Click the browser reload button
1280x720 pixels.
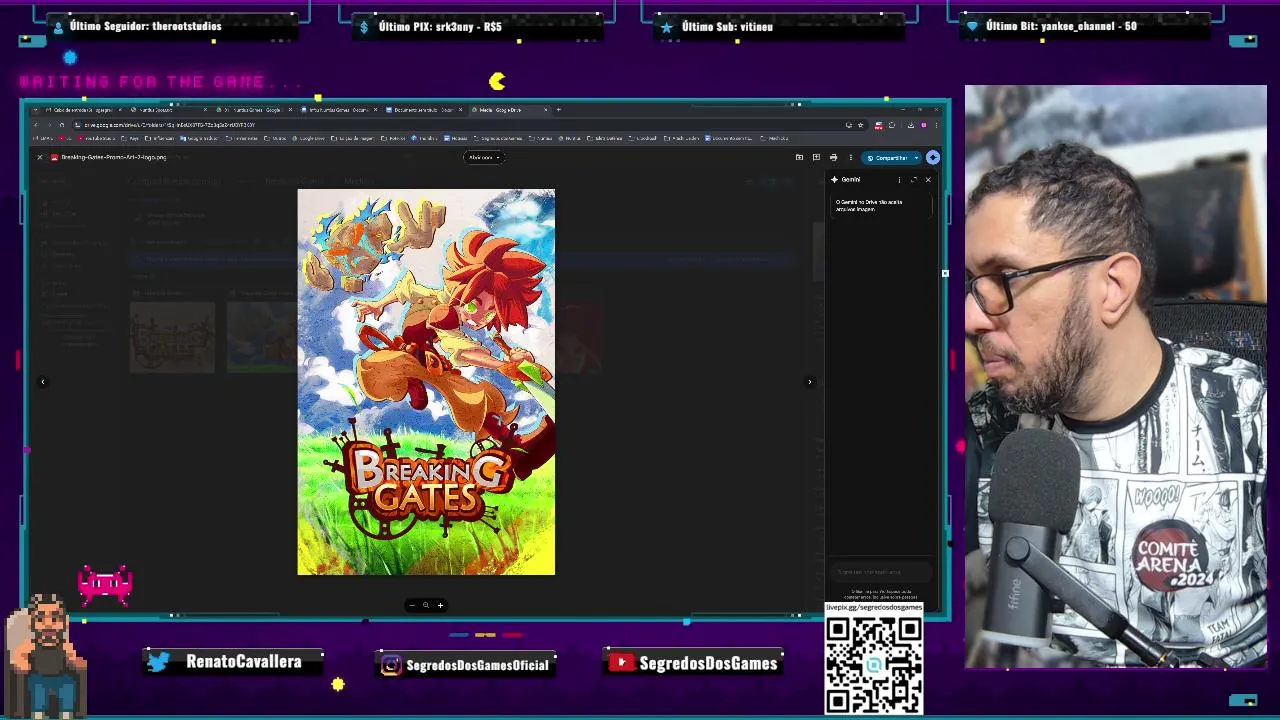pyautogui.click(x=61, y=125)
